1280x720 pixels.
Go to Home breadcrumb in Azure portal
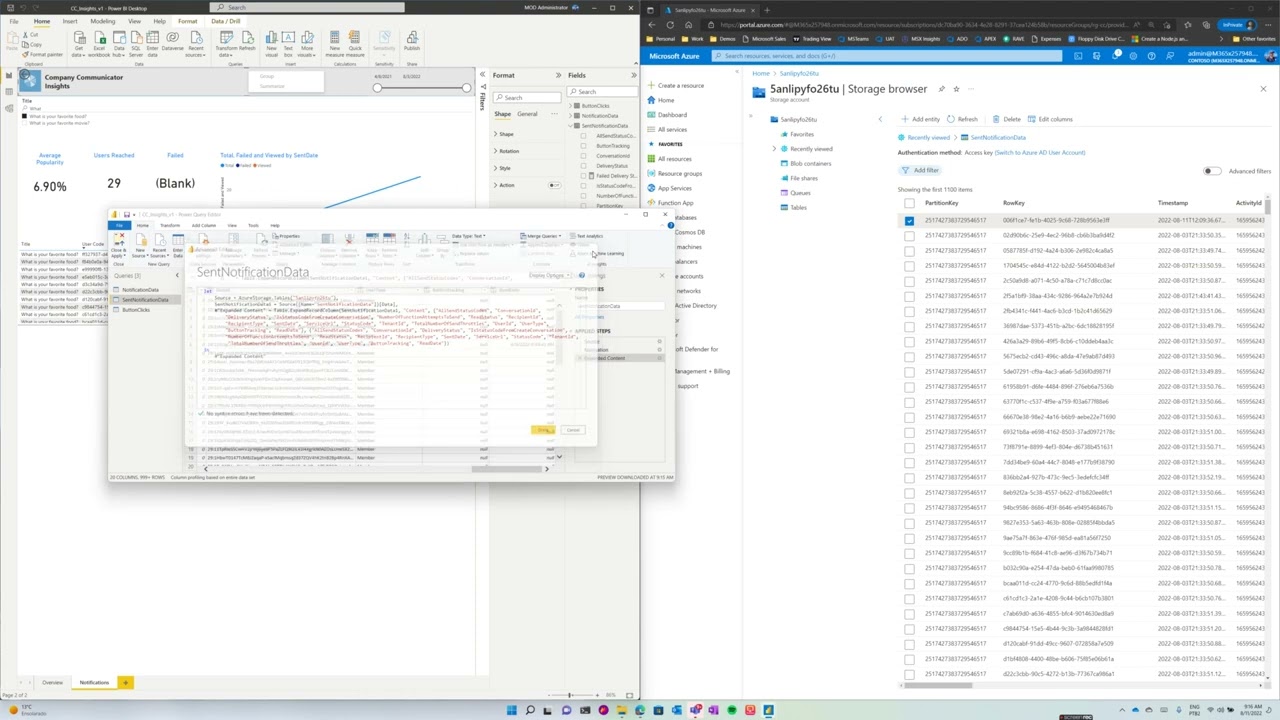[x=761, y=74]
